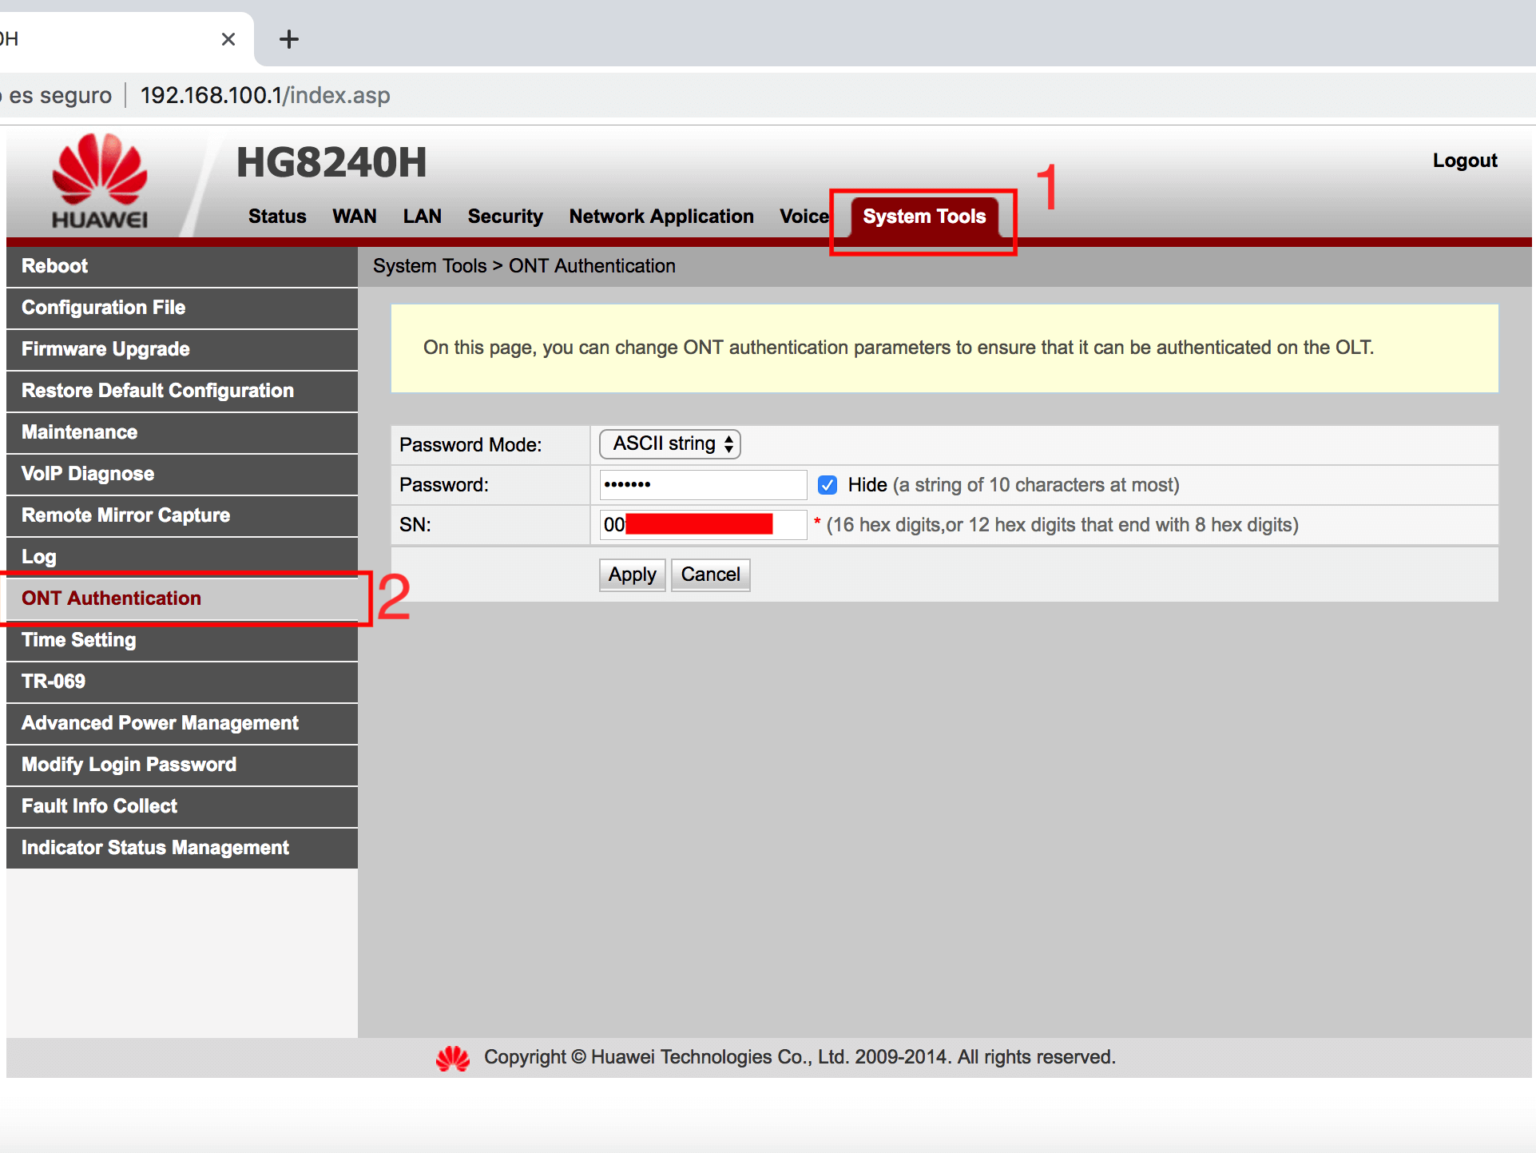The width and height of the screenshot is (1536, 1153).
Task: Focus the Password input field
Action: tap(702, 485)
